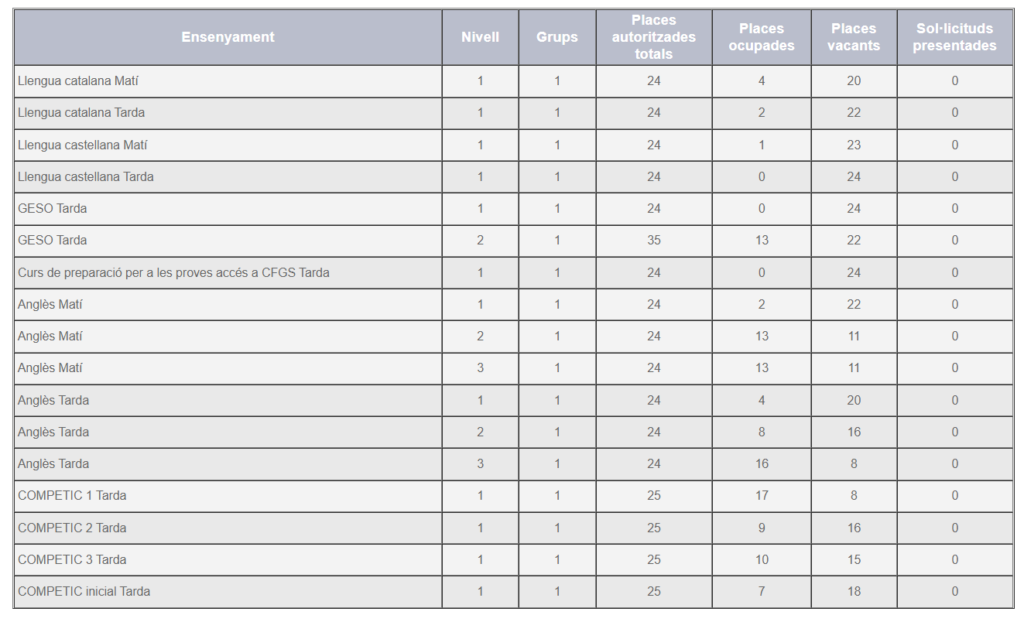
Task: Open the Grups link for COMPETIC inicial Tarda
Action: [557, 591]
